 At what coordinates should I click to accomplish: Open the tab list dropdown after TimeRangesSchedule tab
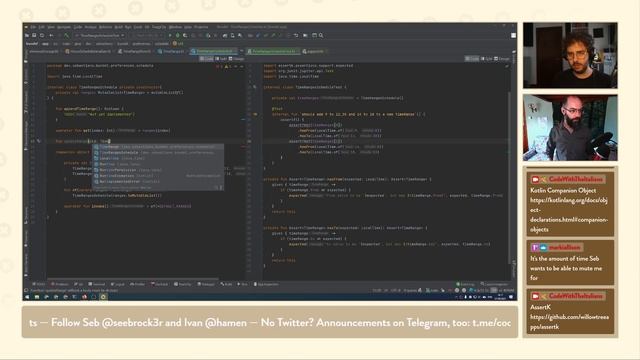[x=241, y=51]
